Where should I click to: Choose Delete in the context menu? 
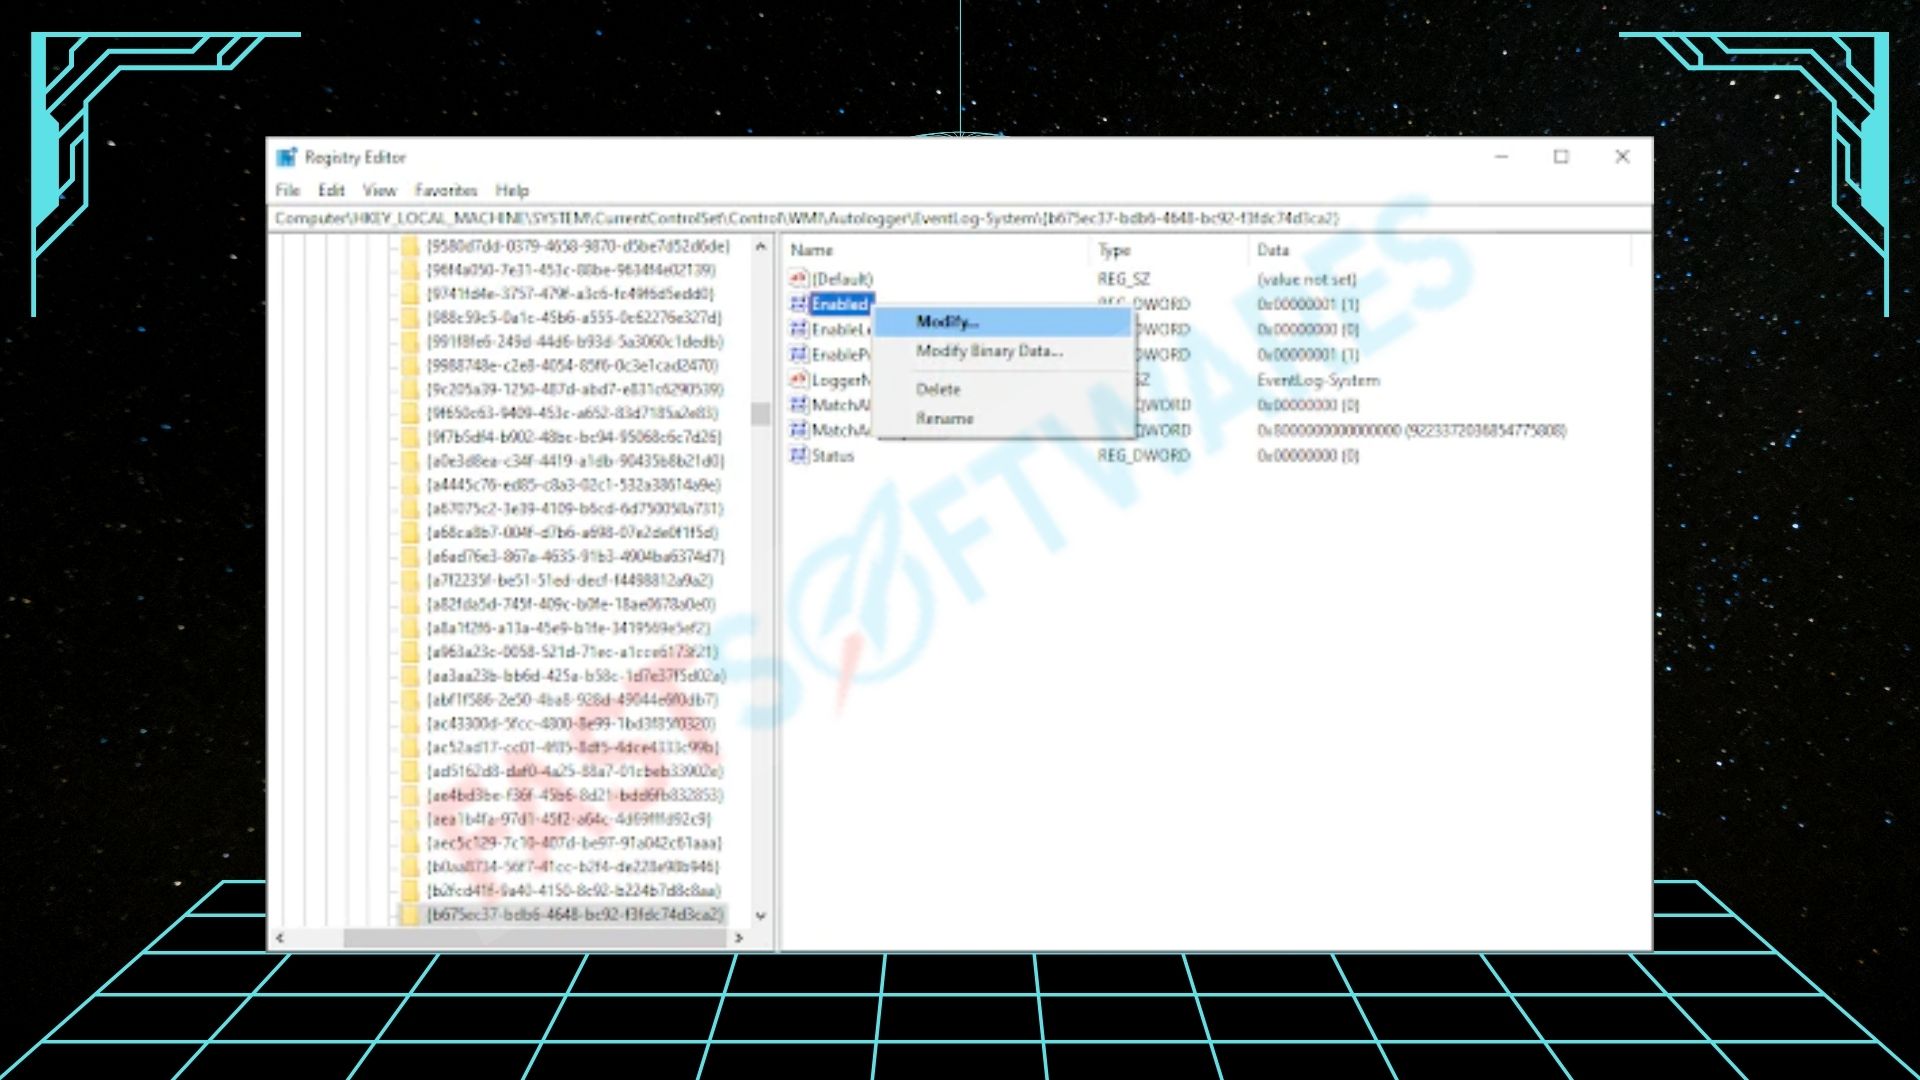1004,389
